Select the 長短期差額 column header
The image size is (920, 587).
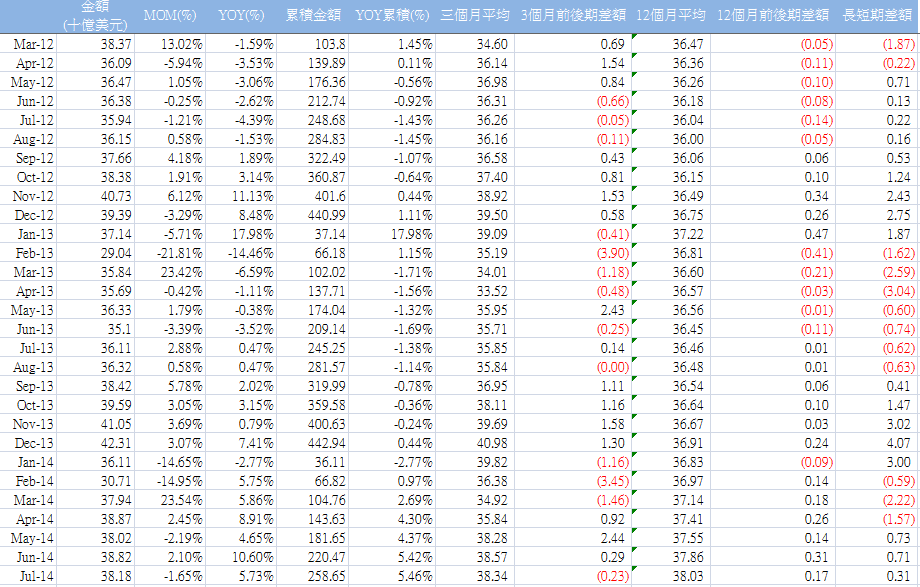[877, 15]
